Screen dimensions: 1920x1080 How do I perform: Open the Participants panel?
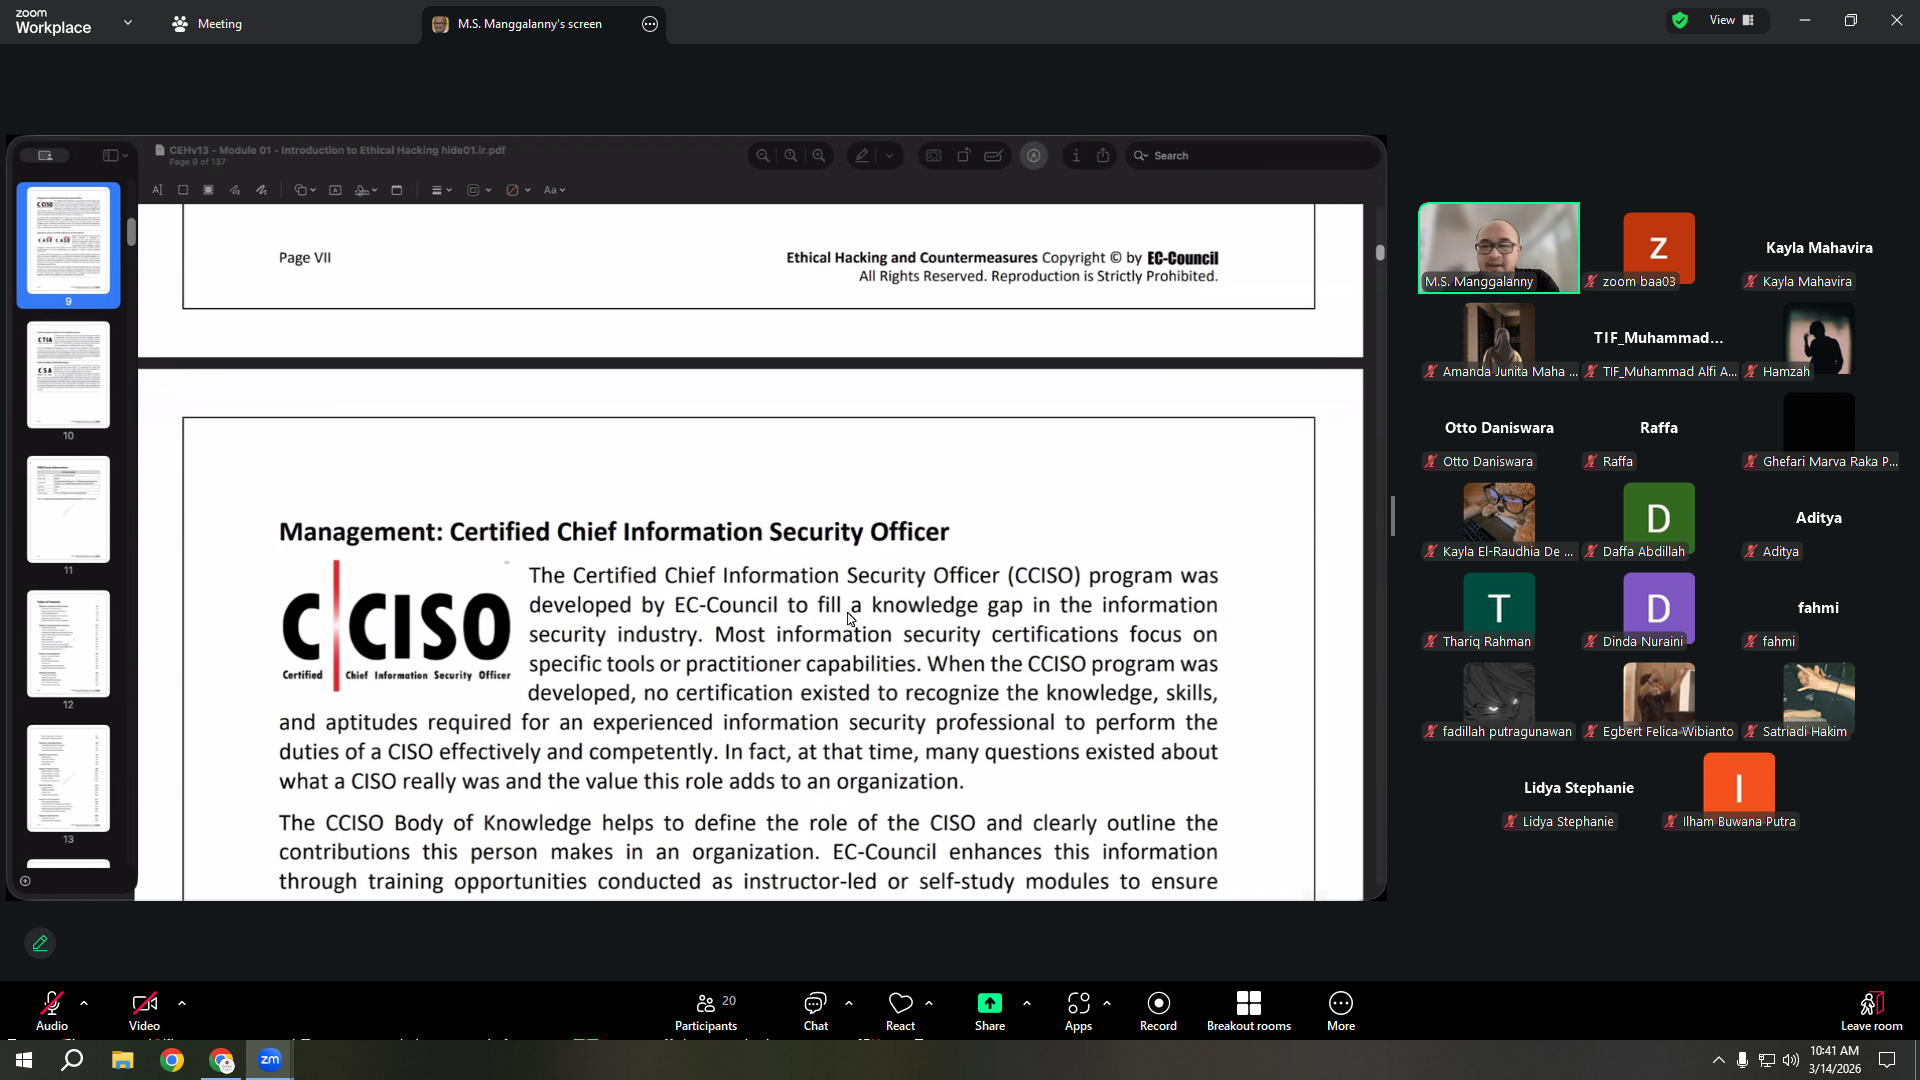coord(706,1010)
